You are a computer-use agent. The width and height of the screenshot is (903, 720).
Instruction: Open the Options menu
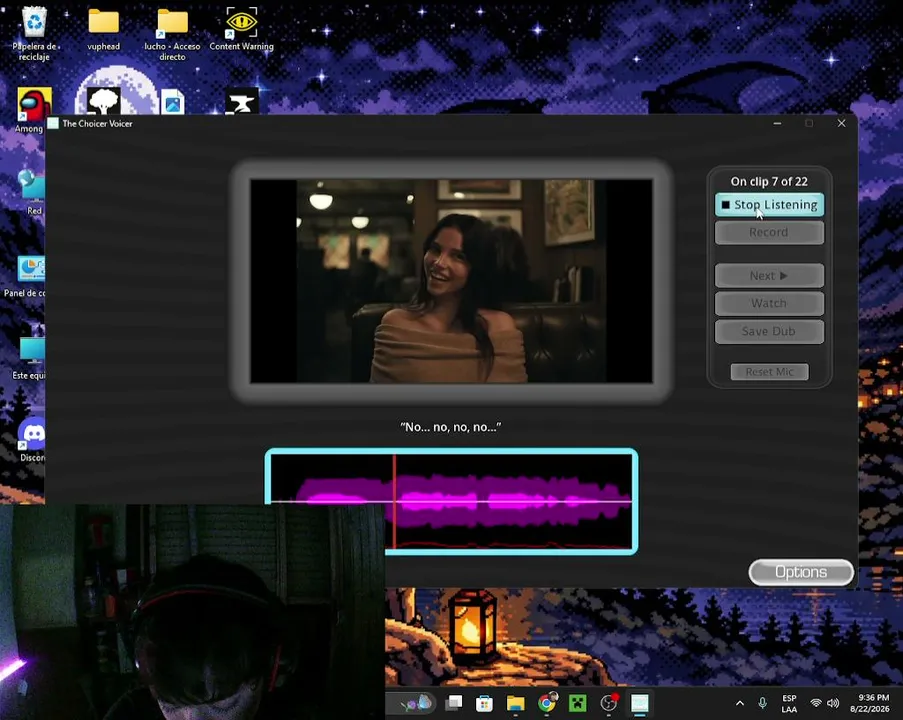pyautogui.click(x=800, y=572)
